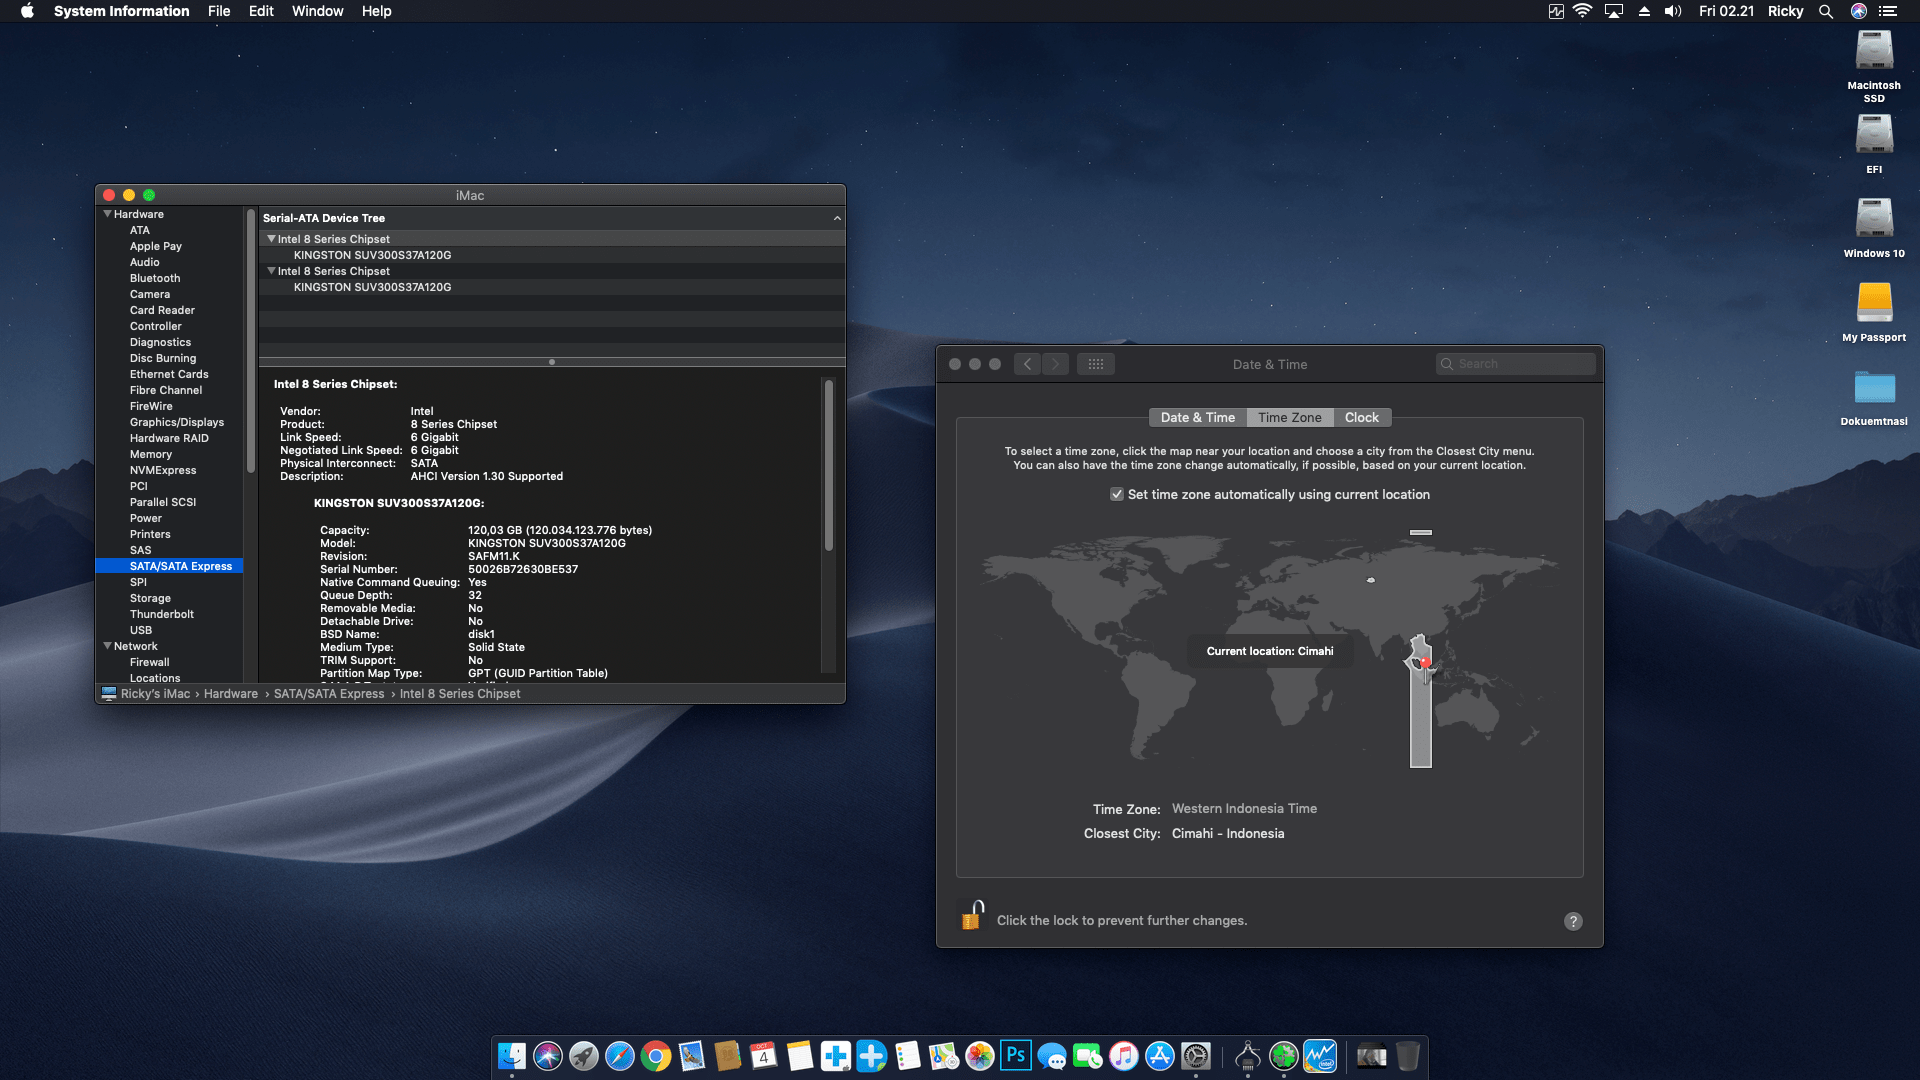Screen dimensions: 1920x1080
Task: Click the split-pane divider handle dot
Action: pos(552,362)
